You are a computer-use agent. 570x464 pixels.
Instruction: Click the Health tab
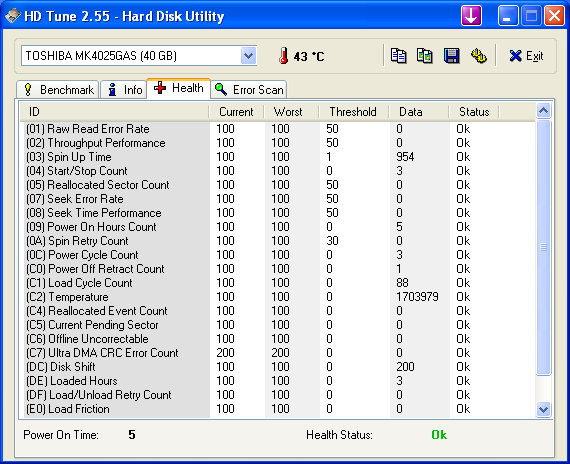pyautogui.click(x=178, y=88)
